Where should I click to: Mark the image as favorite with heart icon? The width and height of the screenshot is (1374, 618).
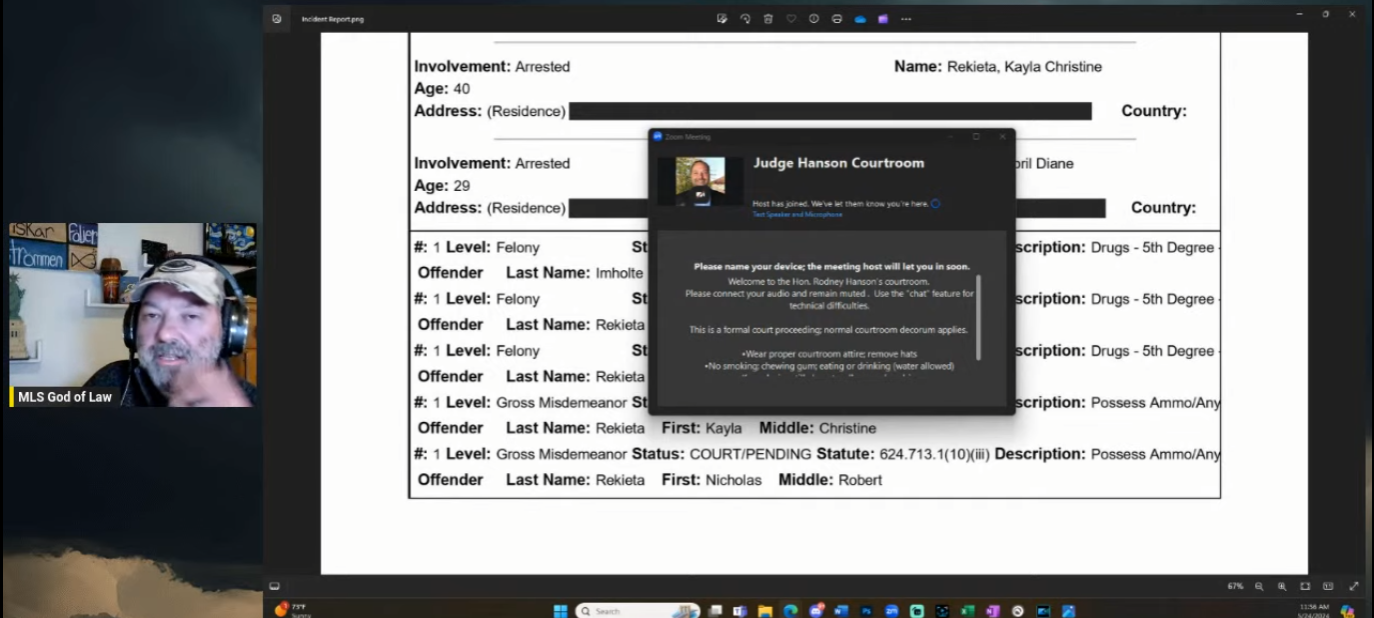tap(791, 19)
